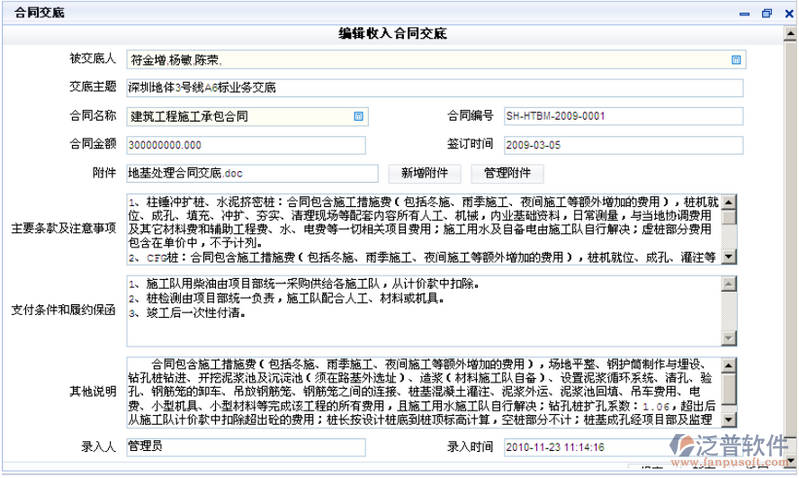Click the 新增附件 button
This screenshot has width=799, height=478.
tap(424, 173)
